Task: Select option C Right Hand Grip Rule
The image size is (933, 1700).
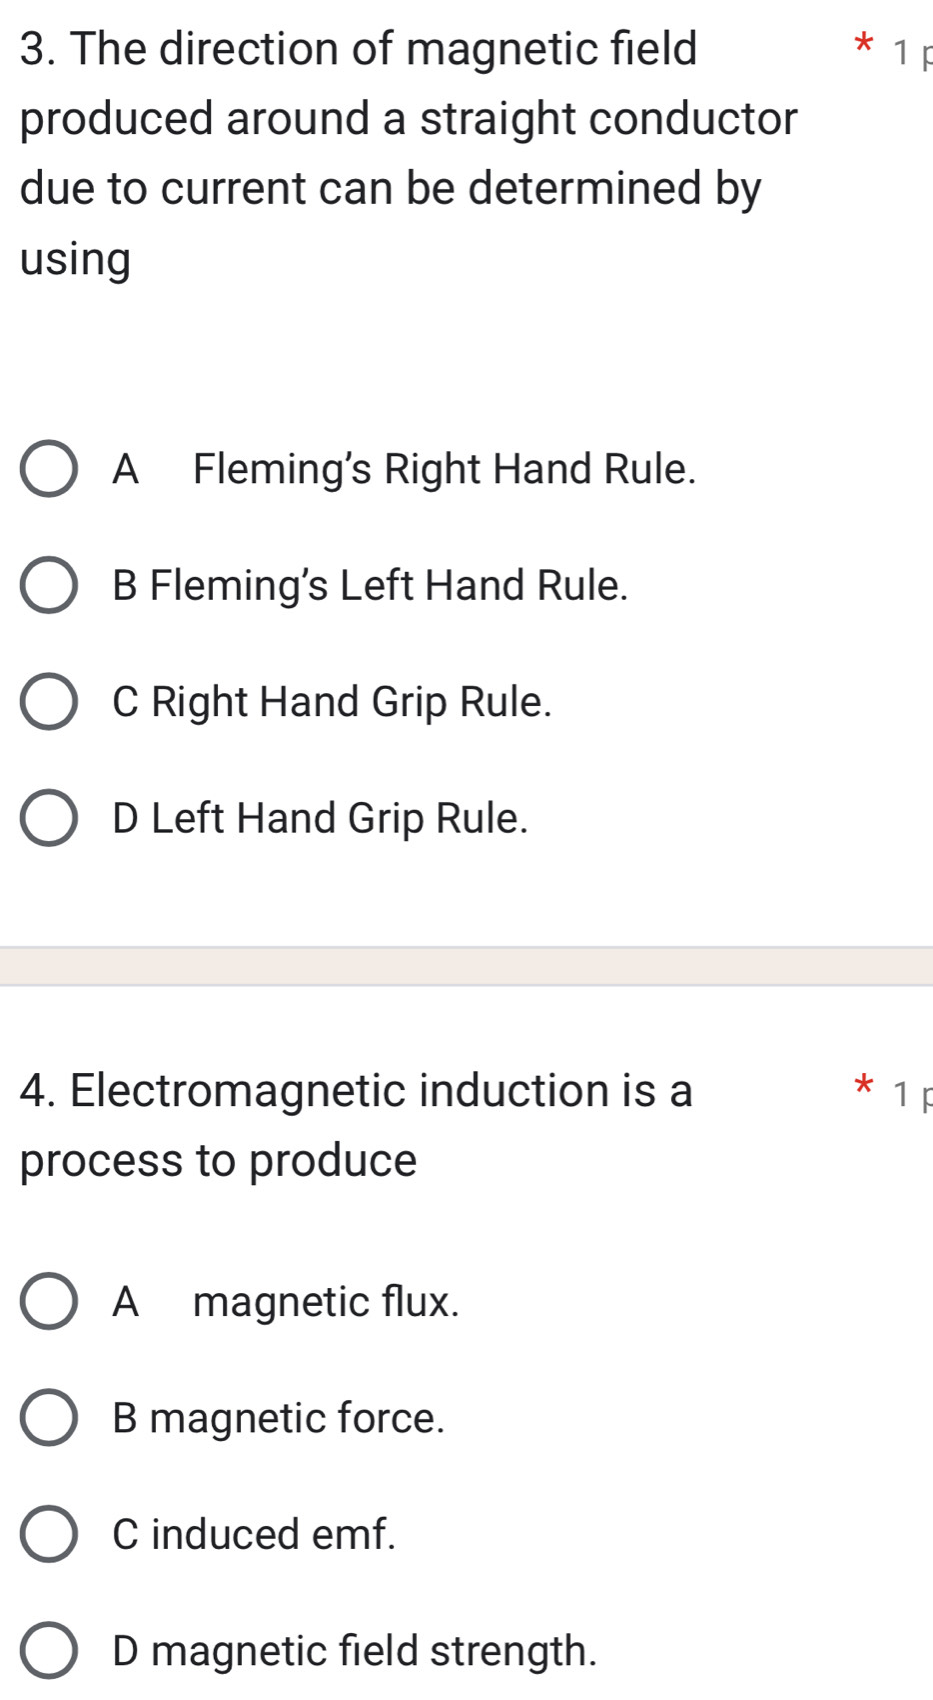Action: (x=52, y=703)
